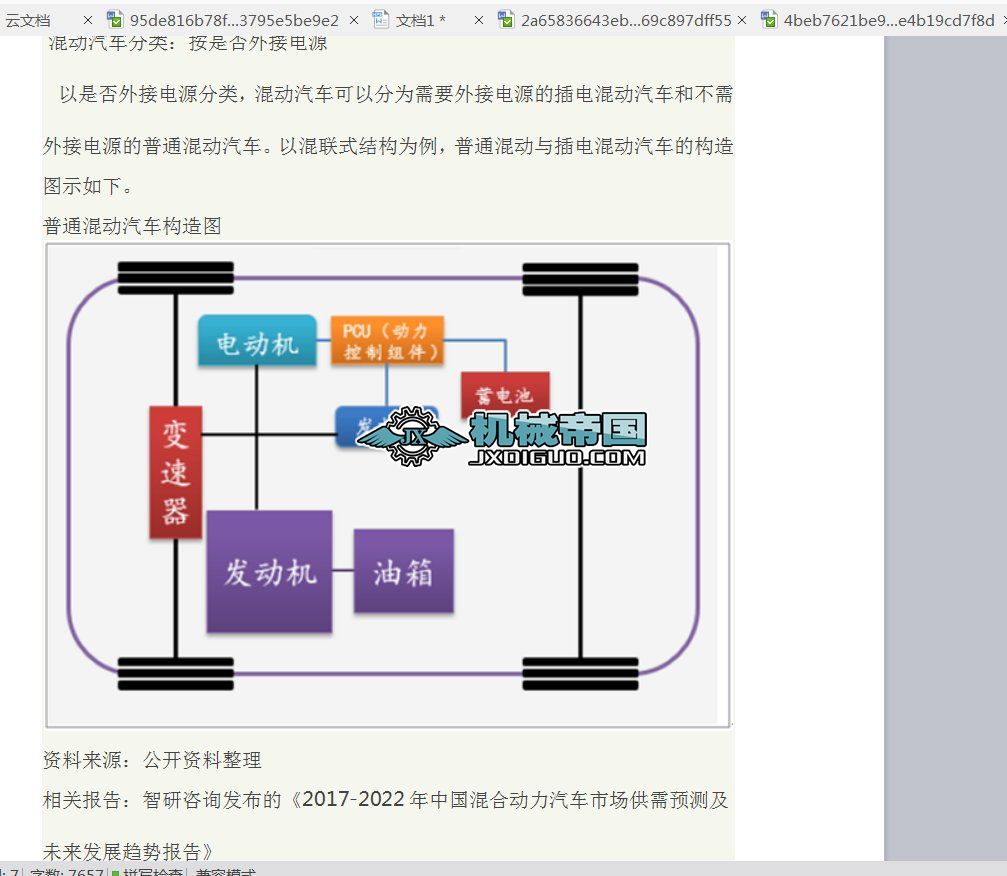Click the 油箱 box in the diagram
Screen dimensions: 1007x876
(403, 571)
